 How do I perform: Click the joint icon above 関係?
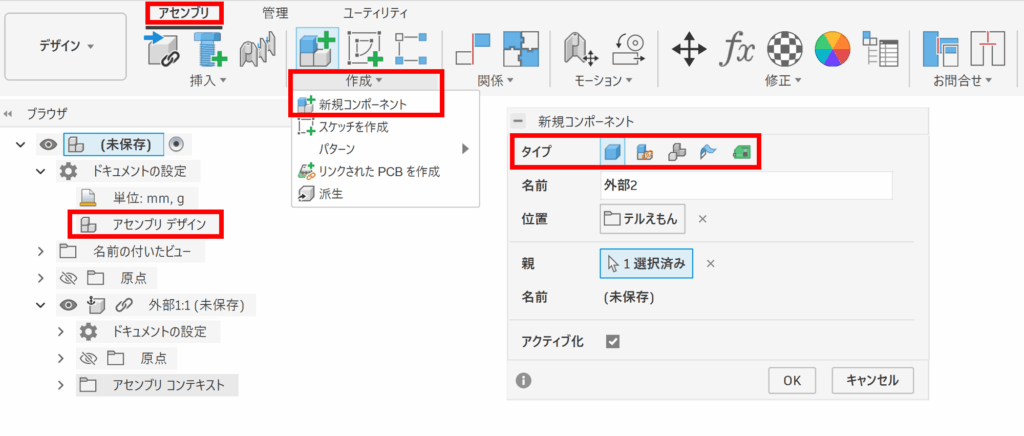pos(473,48)
